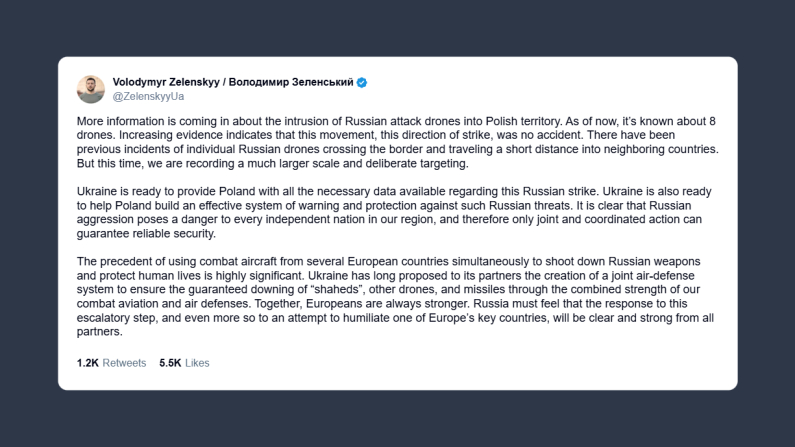Click the "5.5K" likes count number
Image resolution: width=795 pixels, height=447 pixels.
coord(169,363)
